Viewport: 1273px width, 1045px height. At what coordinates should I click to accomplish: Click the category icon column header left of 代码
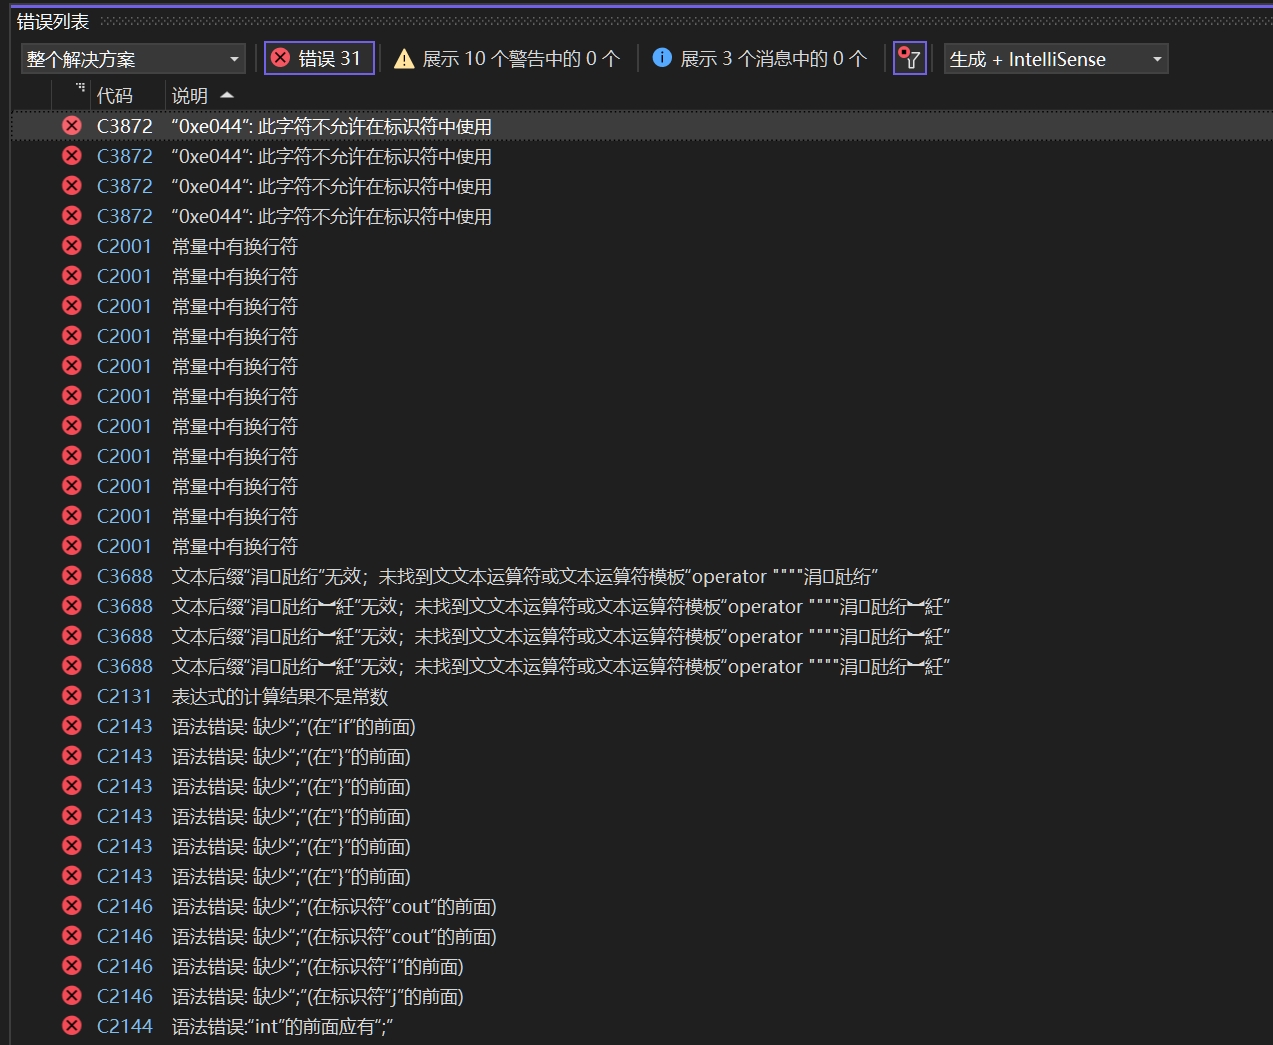pyautogui.click(x=80, y=92)
